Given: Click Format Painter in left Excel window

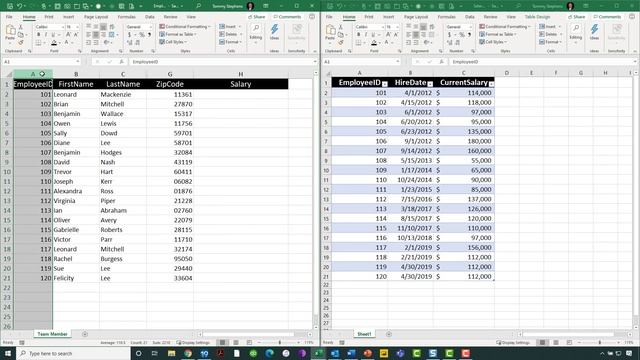Looking at the screenshot, I should pyautogui.click(x=21, y=42).
